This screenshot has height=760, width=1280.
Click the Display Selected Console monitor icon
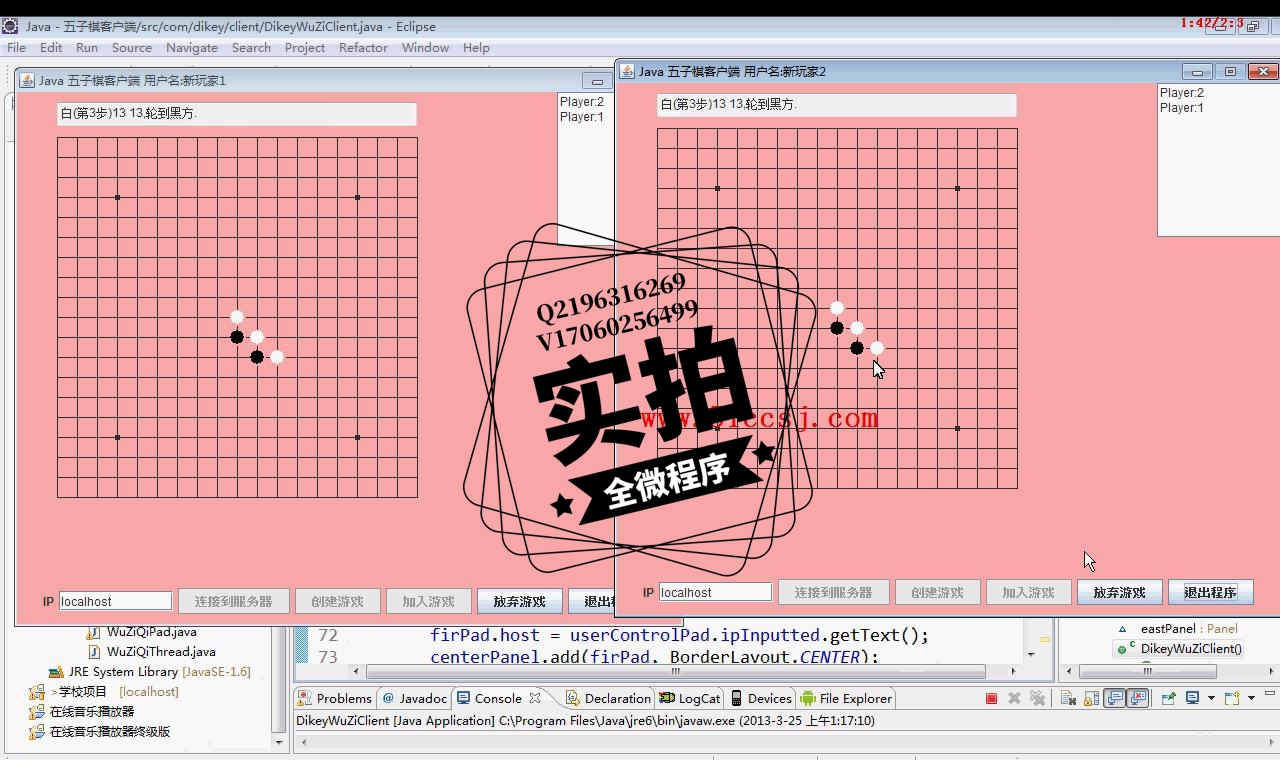pos(1192,698)
